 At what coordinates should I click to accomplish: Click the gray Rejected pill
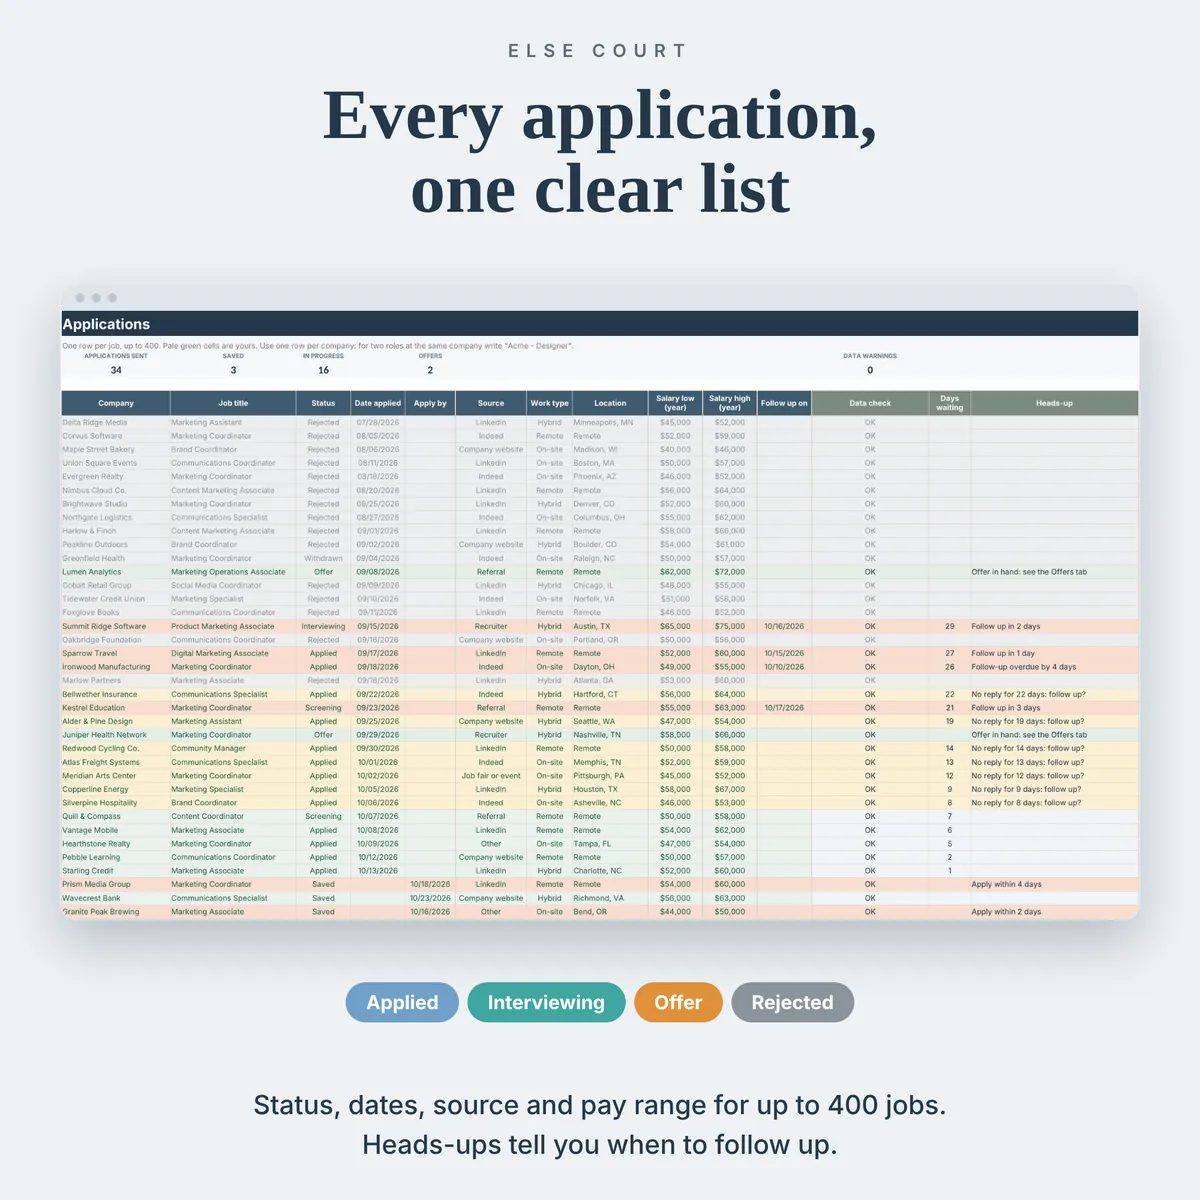coord(792,1002)
